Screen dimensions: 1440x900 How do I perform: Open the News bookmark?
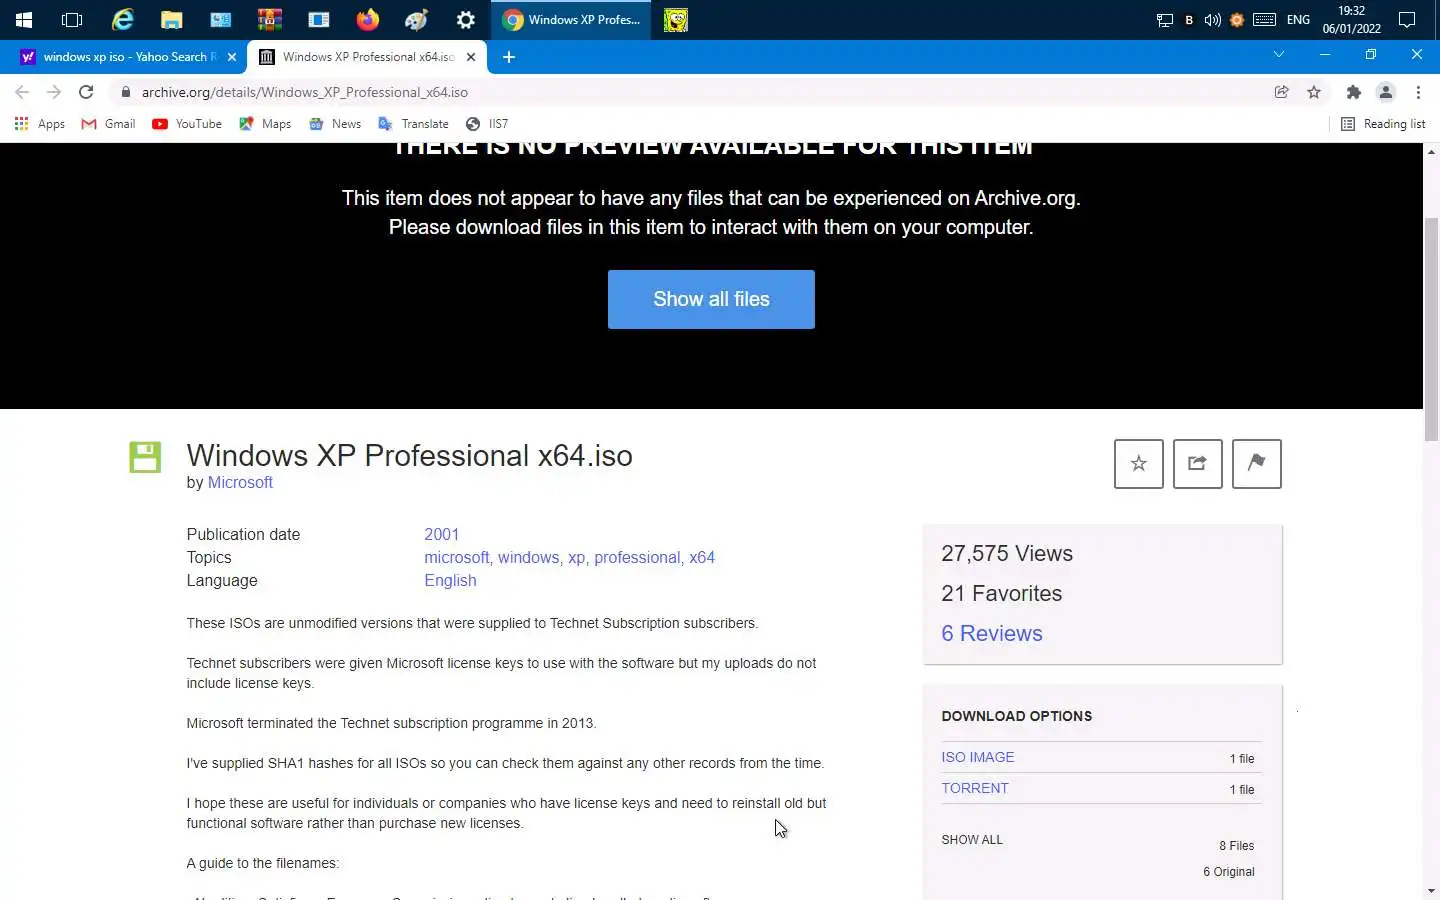pos(335,124)
